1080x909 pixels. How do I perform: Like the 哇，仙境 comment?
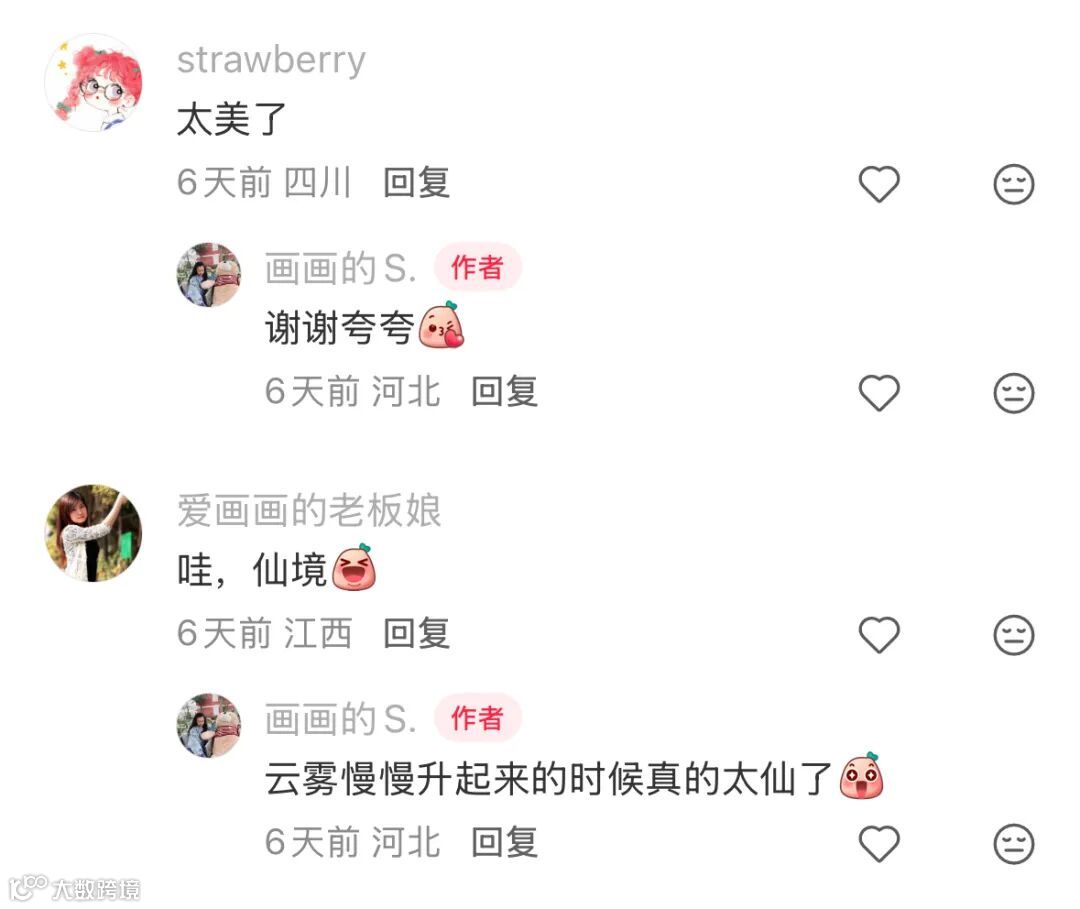[879, 634]
